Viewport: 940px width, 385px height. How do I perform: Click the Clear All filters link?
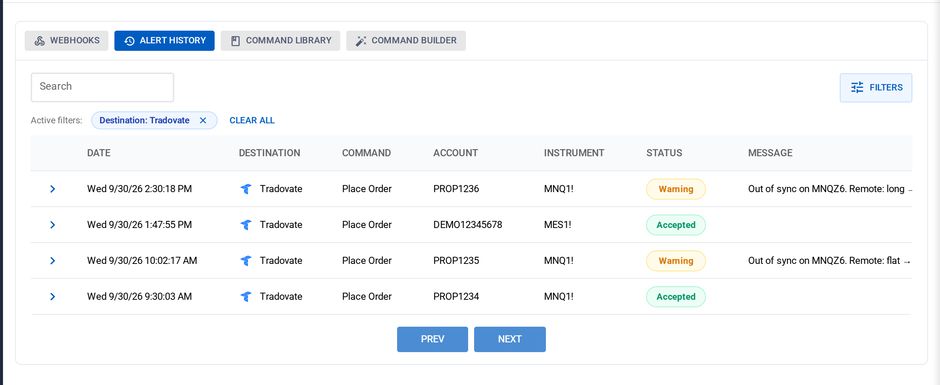coord(252,121)
